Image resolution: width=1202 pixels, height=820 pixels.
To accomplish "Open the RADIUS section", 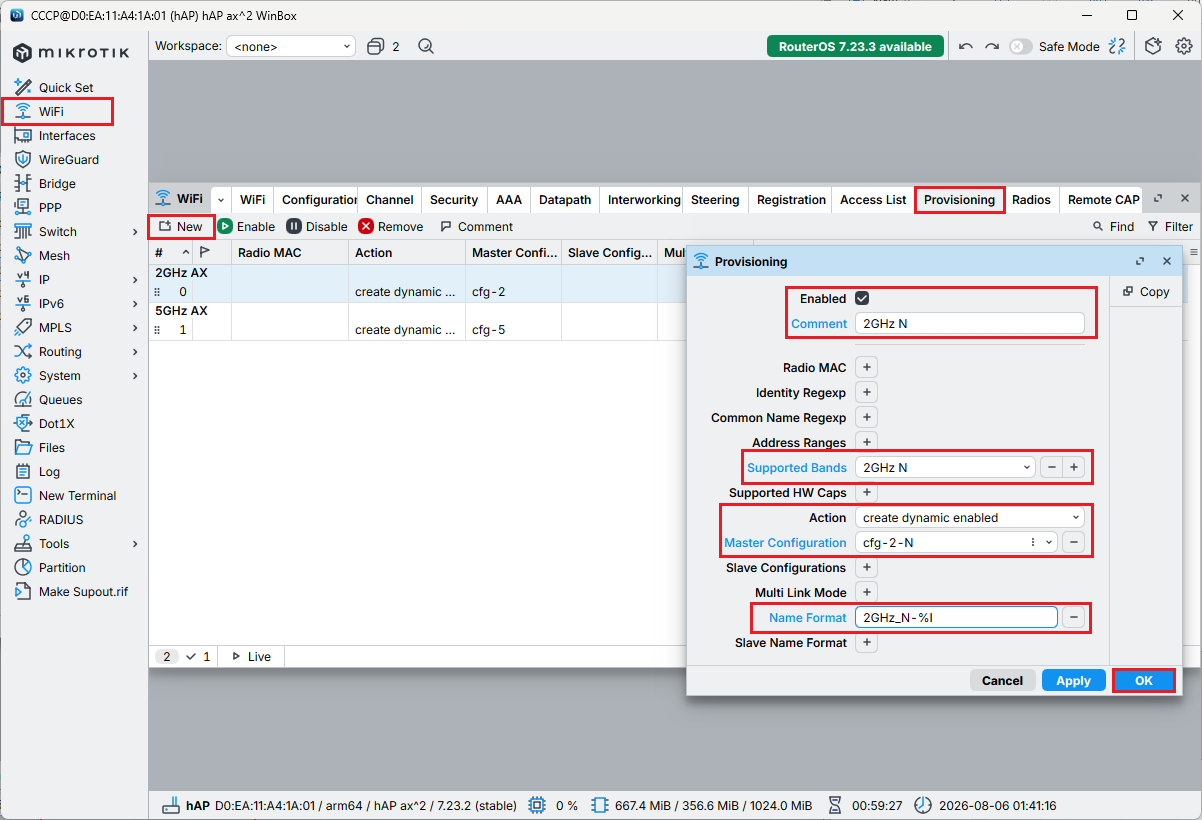I will (61, 520).
